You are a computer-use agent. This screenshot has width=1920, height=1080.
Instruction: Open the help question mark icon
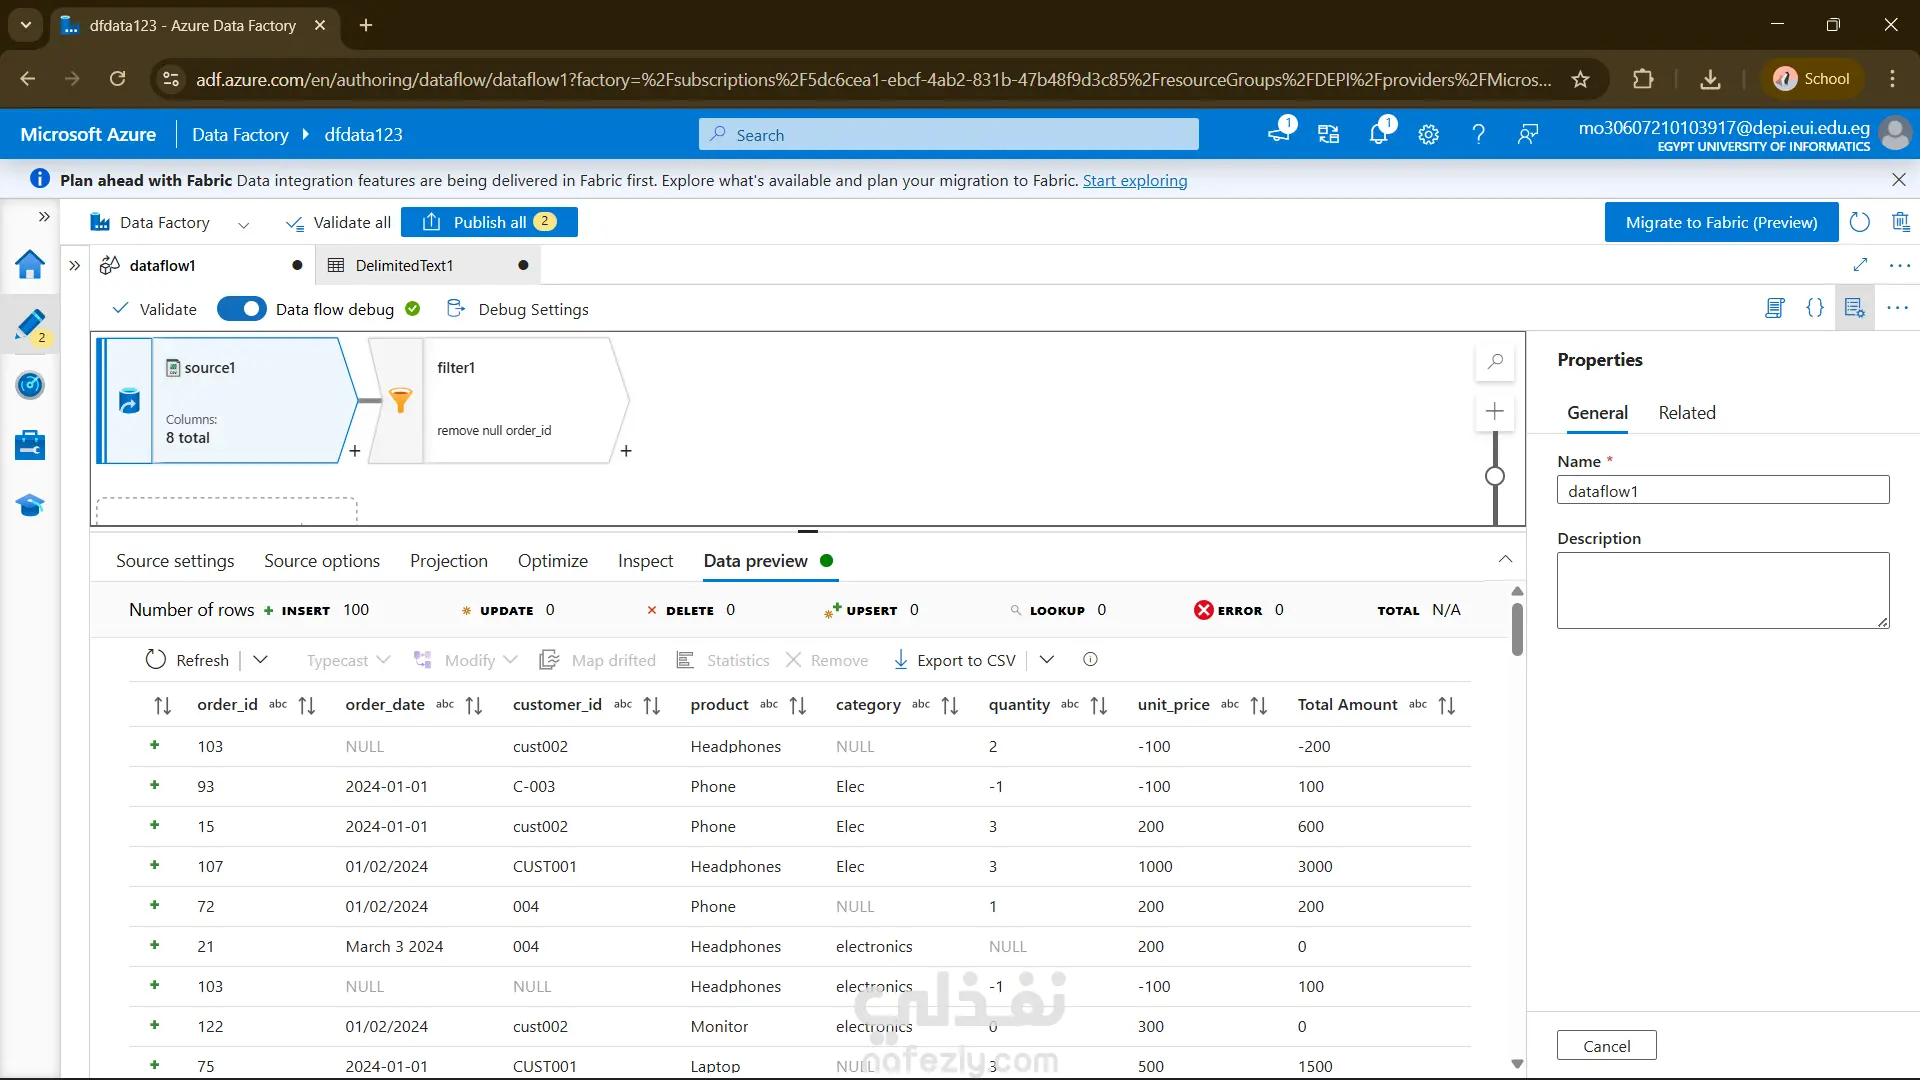coord(1478,134)
